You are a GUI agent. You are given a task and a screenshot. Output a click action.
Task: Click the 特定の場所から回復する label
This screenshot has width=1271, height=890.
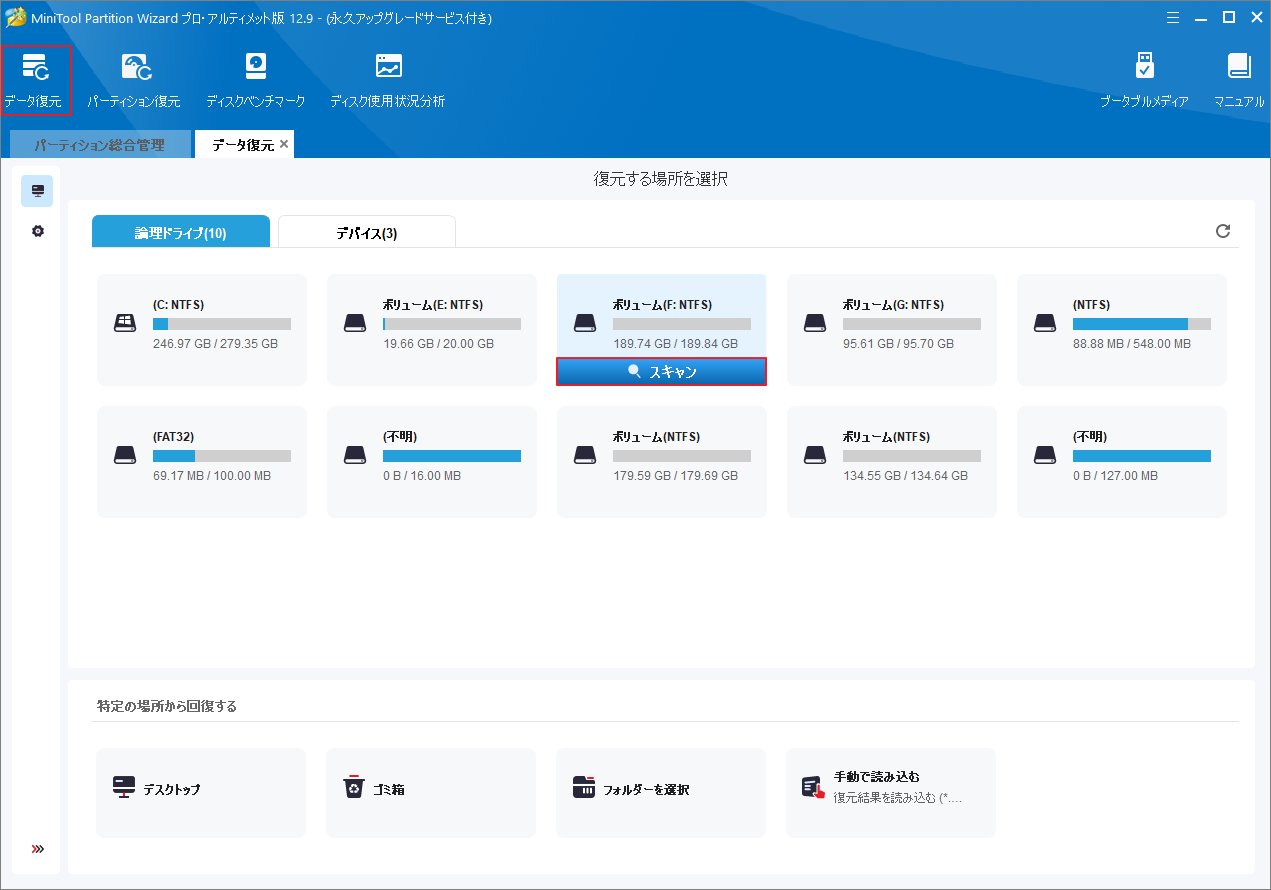(x=167, y=706)
